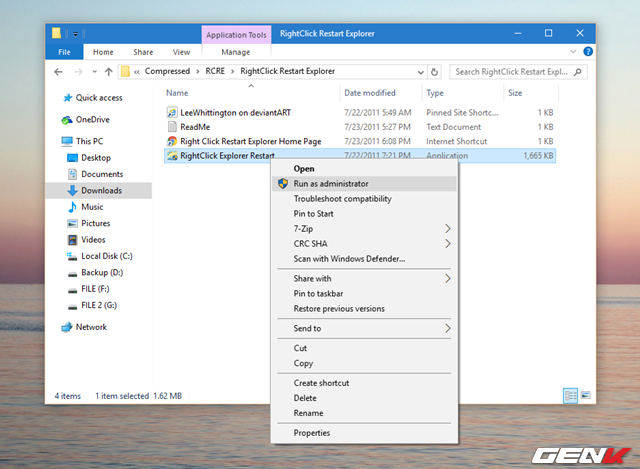Select the Desktop folder icon
This screenshot has width=640, height=469.
coord(72,158)
